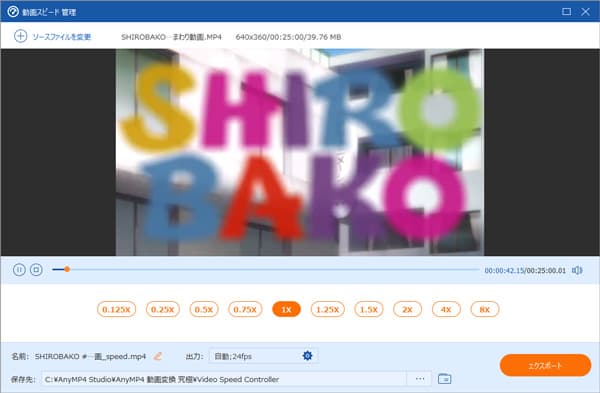Select 4X speed

coord(446,309)
